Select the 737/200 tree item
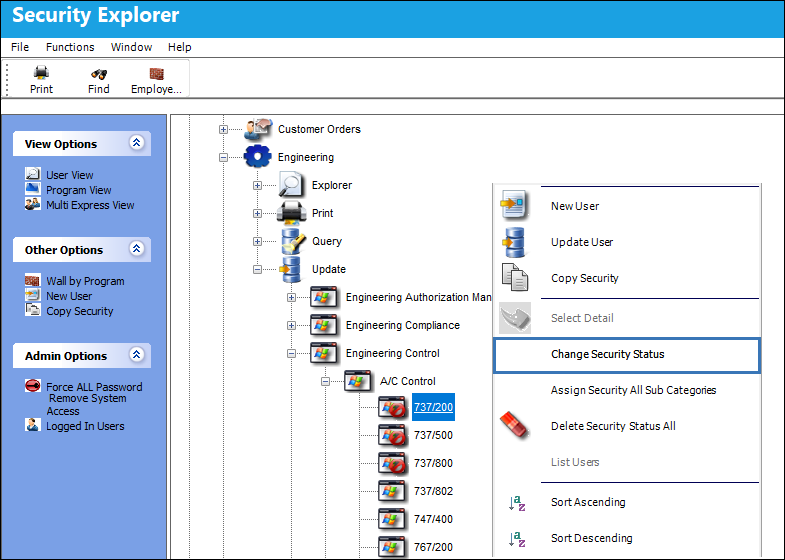 pos(434,407)
